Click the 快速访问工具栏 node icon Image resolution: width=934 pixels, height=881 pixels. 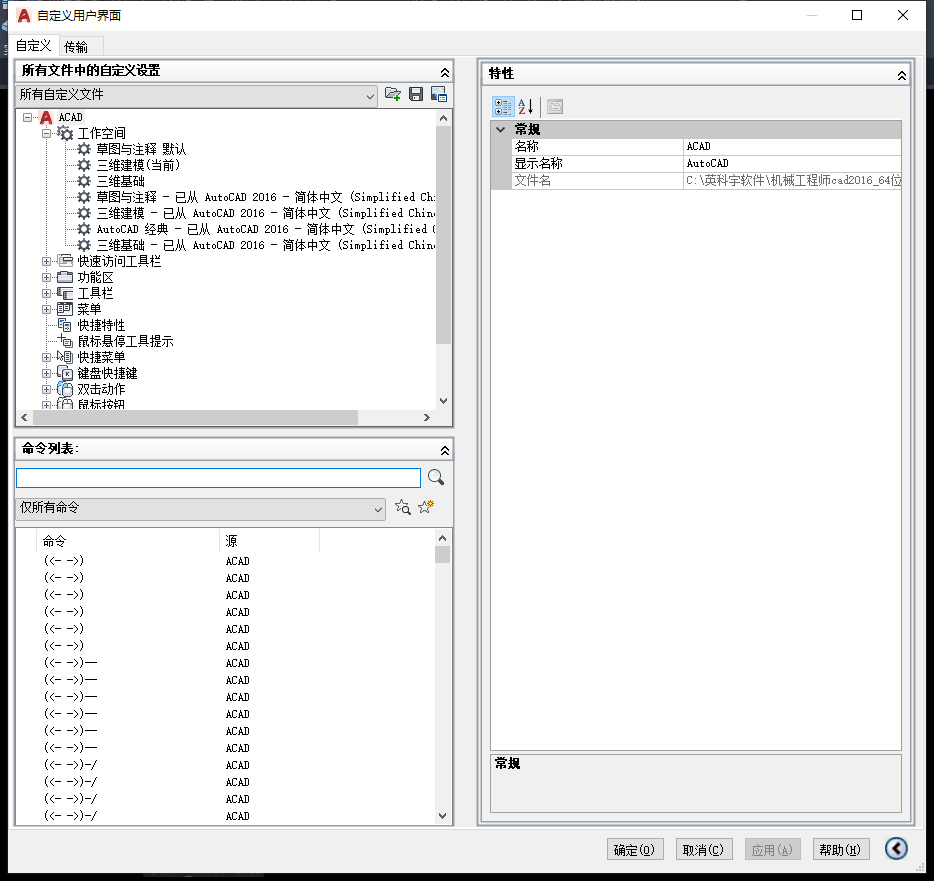(x=65, y=261)
